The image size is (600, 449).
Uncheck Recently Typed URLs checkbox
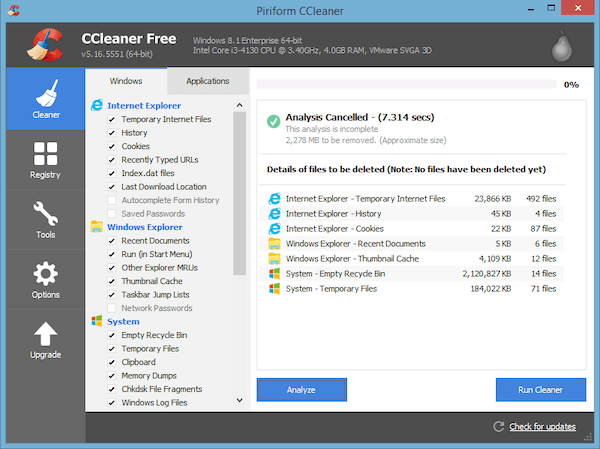[x=112, y=160]
